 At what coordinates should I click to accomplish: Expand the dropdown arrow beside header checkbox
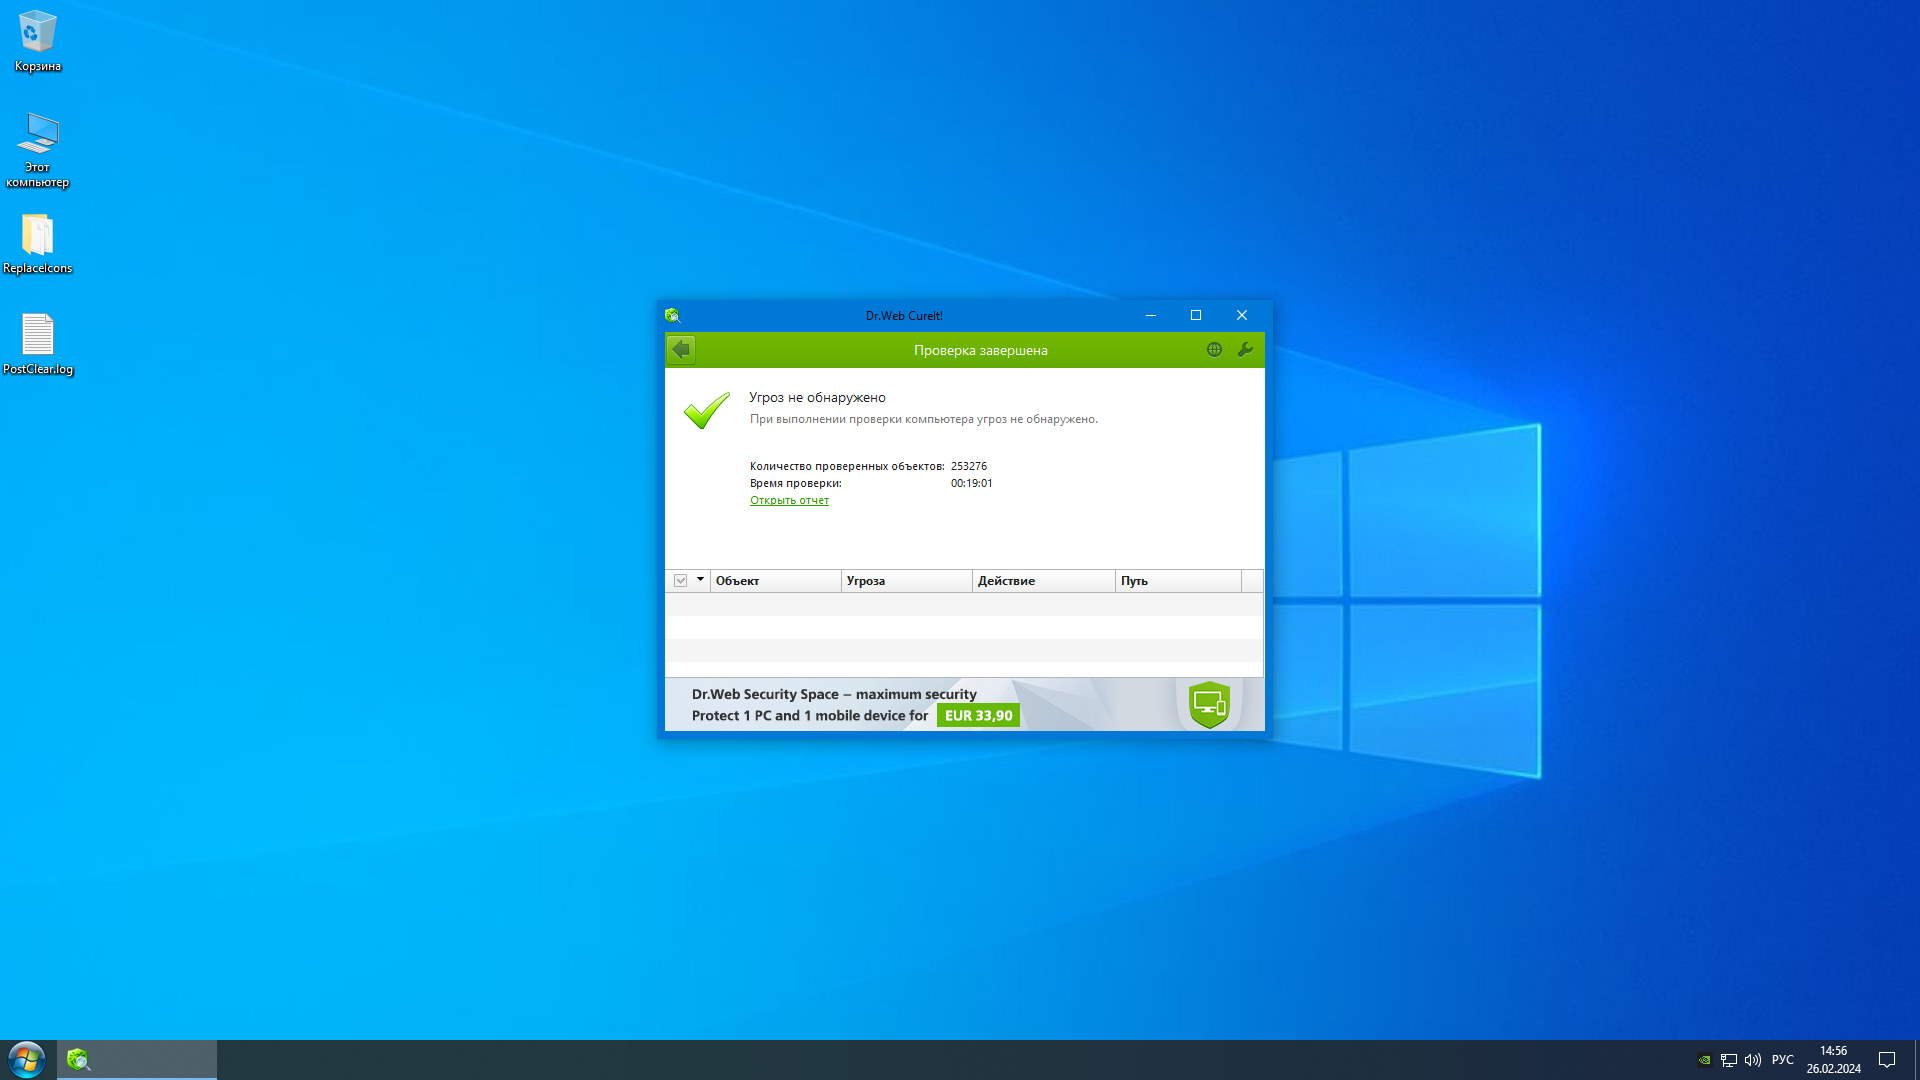[x=700, y=579]
